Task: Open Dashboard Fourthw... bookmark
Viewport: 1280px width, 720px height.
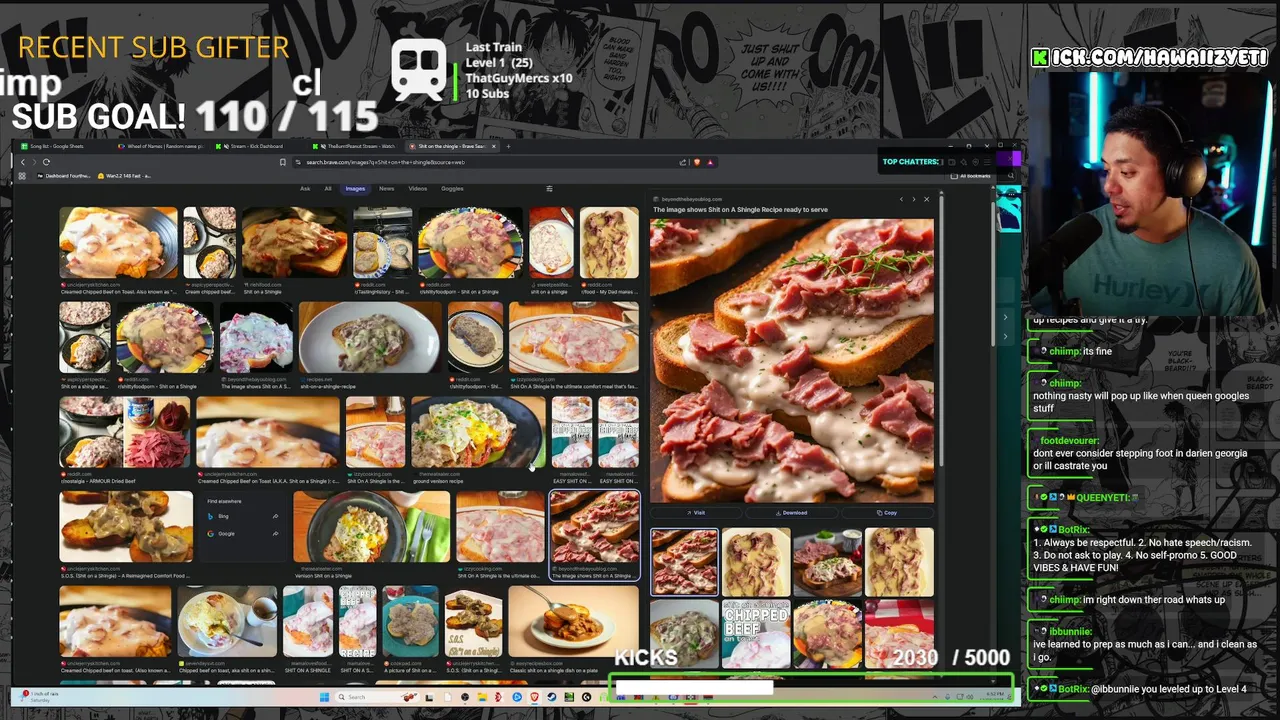Action: pyautogui.click(x=65, y=176)
